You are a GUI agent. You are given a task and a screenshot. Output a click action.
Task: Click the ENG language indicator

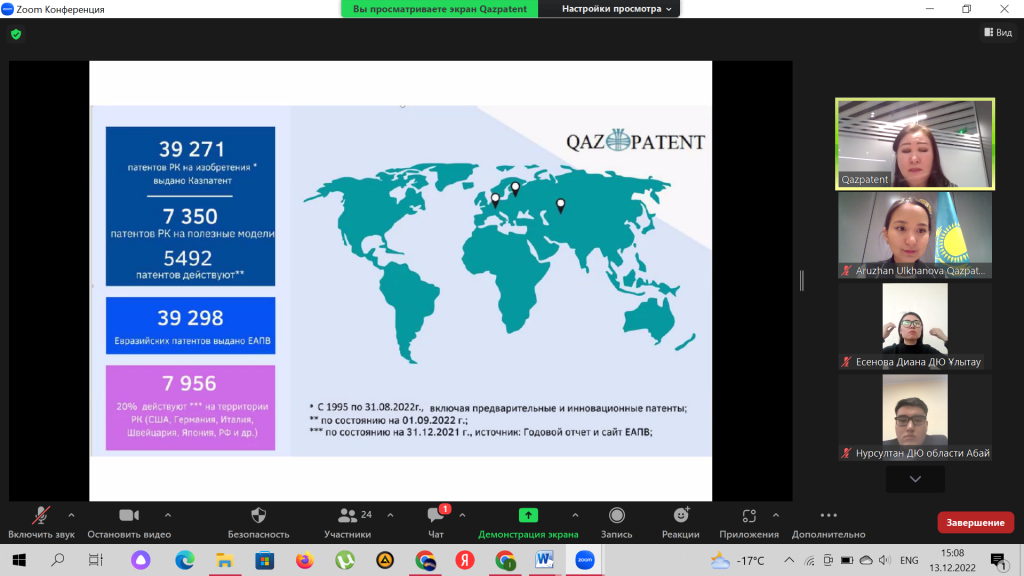[x=909, y=561]
